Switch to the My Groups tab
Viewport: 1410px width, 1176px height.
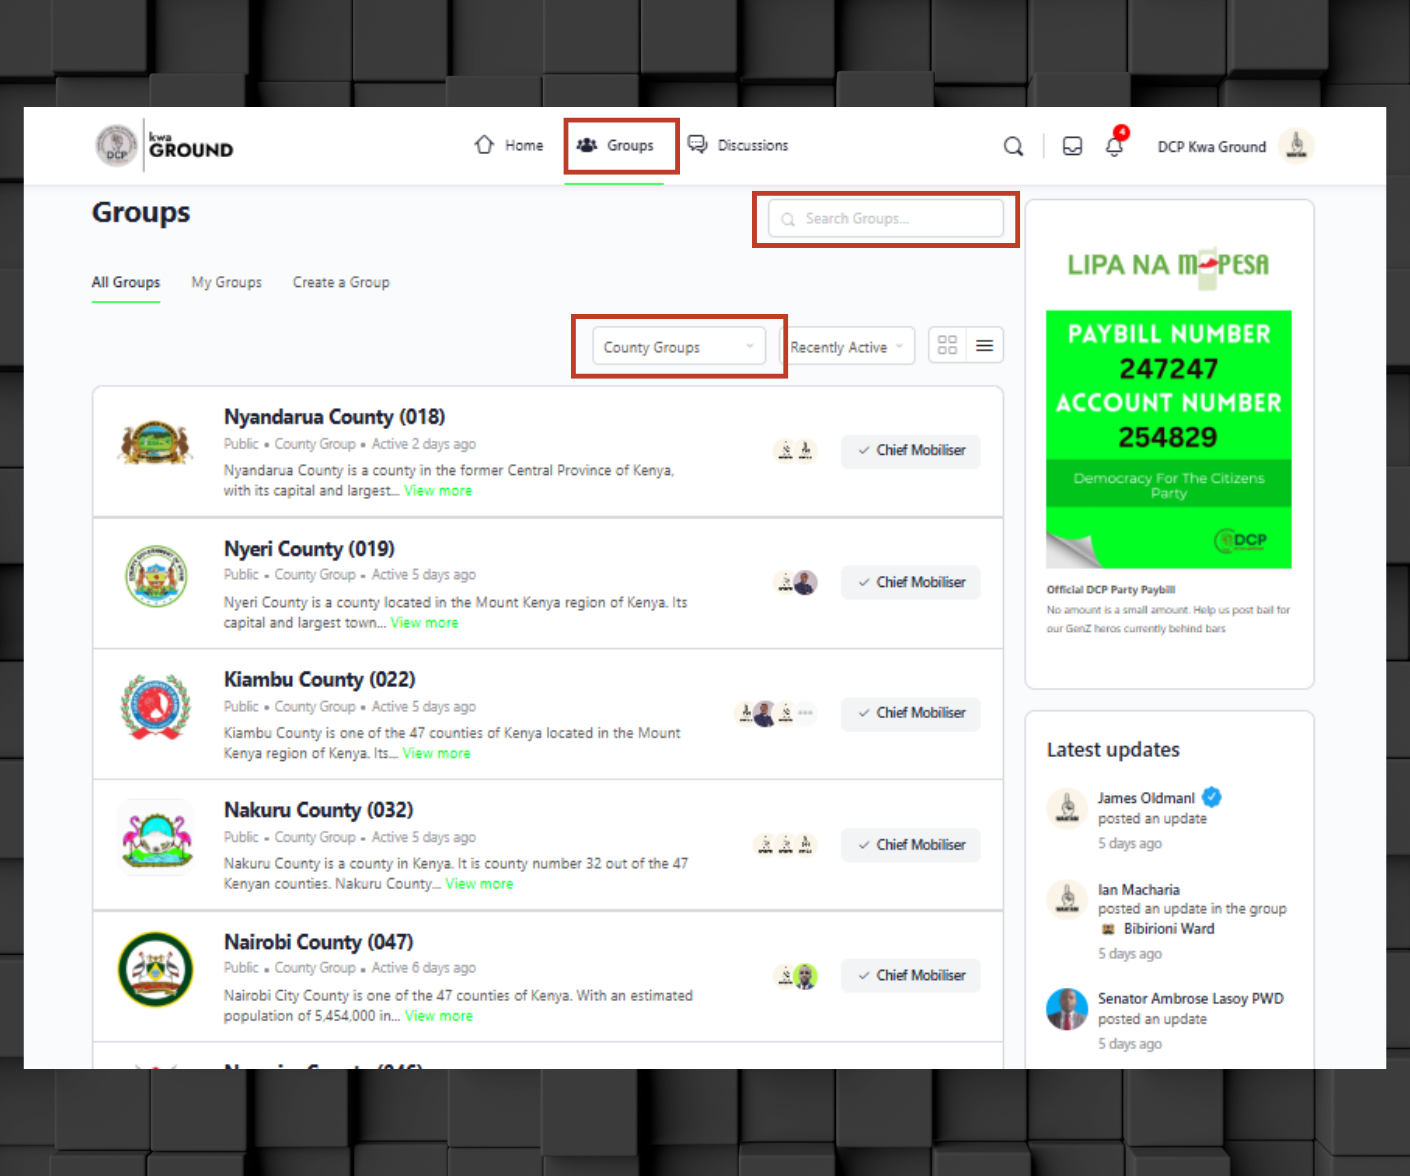tap(227, 282)
